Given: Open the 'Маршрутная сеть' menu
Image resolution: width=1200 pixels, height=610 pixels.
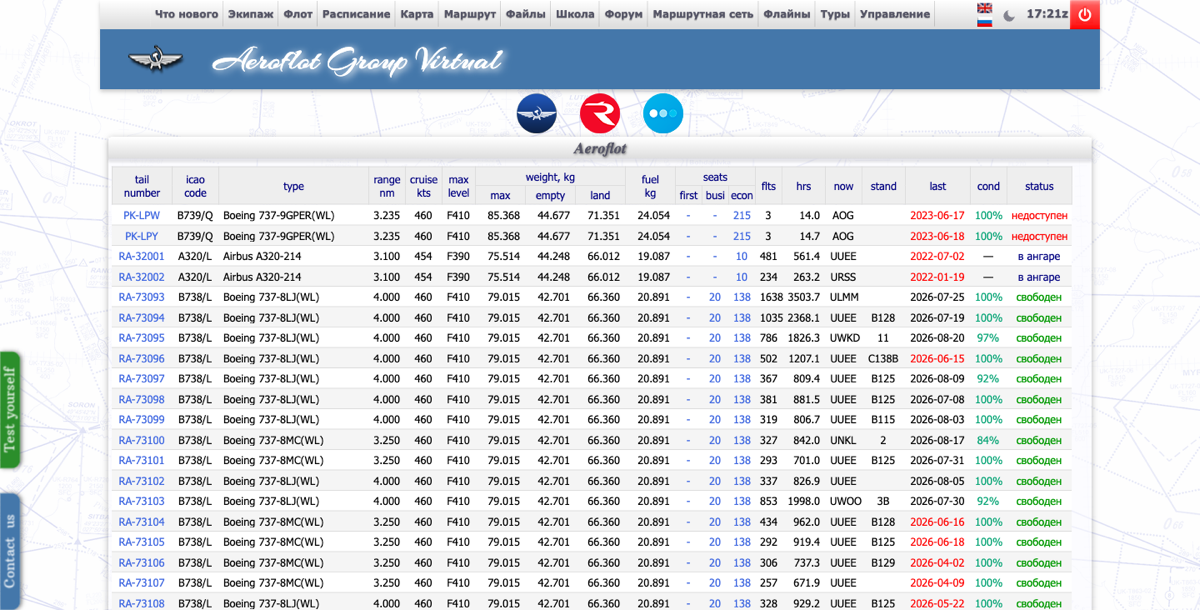Looking at the screenshot, I should pos(704,14).
